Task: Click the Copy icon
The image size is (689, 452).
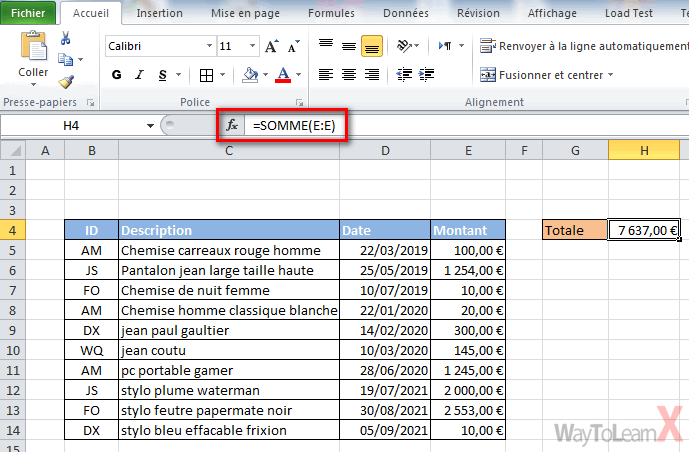Action: pyautogui.click(x=65, y=59)
